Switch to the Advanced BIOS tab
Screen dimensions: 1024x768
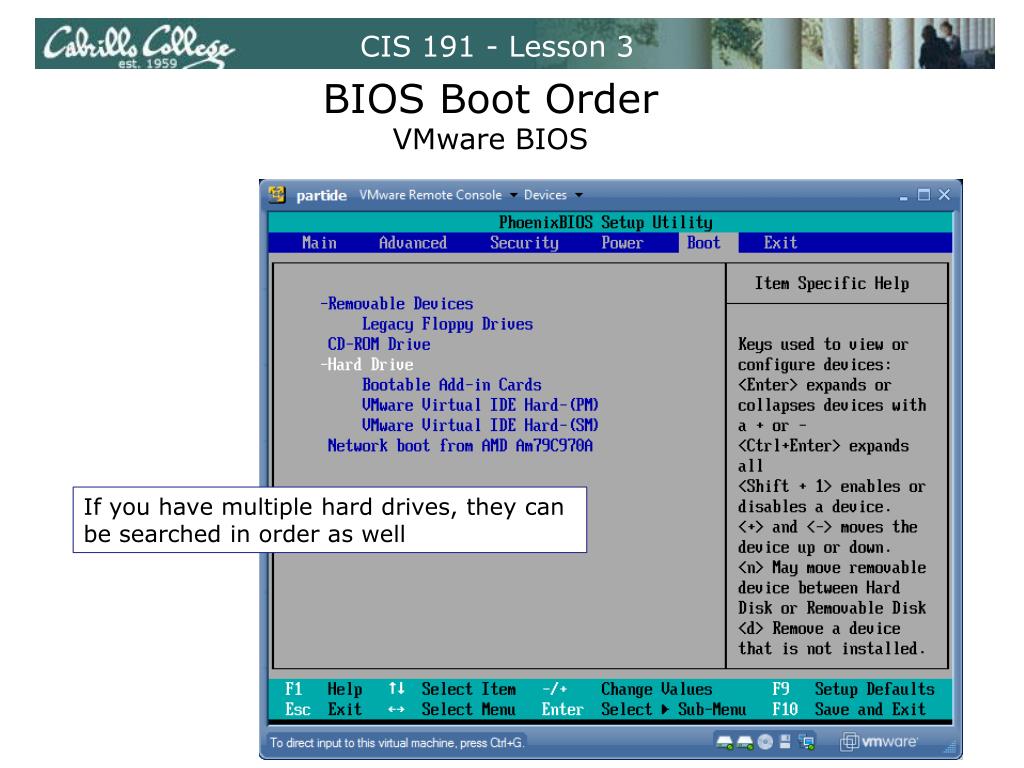coord(413,243)
